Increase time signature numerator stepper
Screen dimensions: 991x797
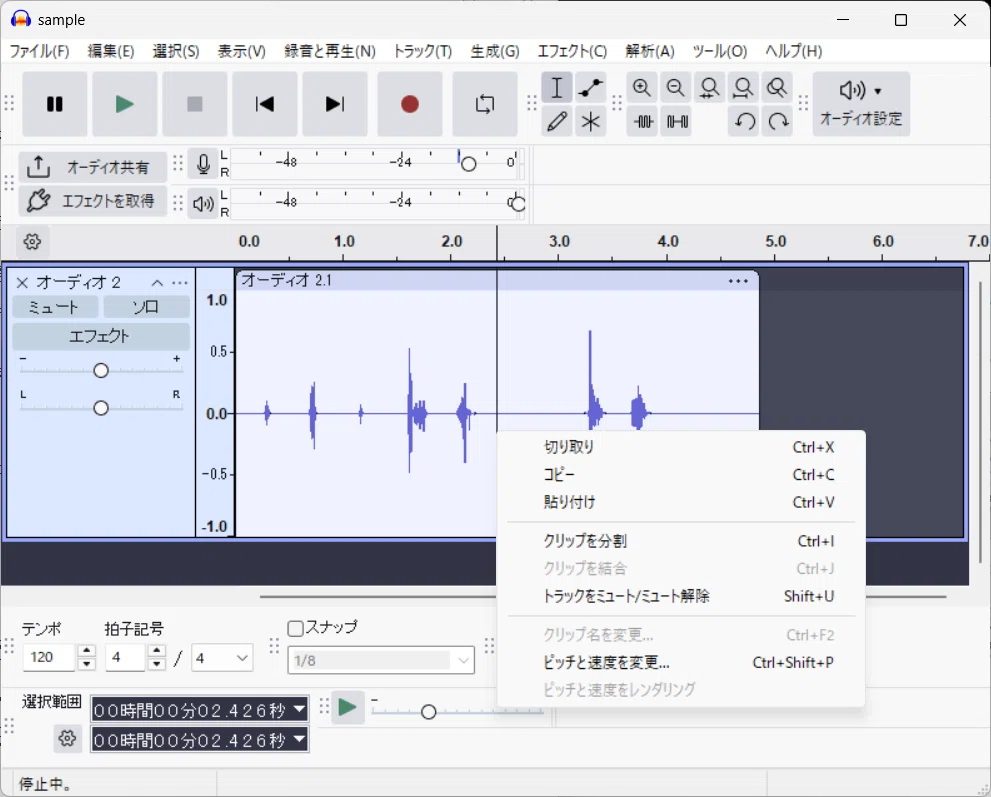pos(157,651)
